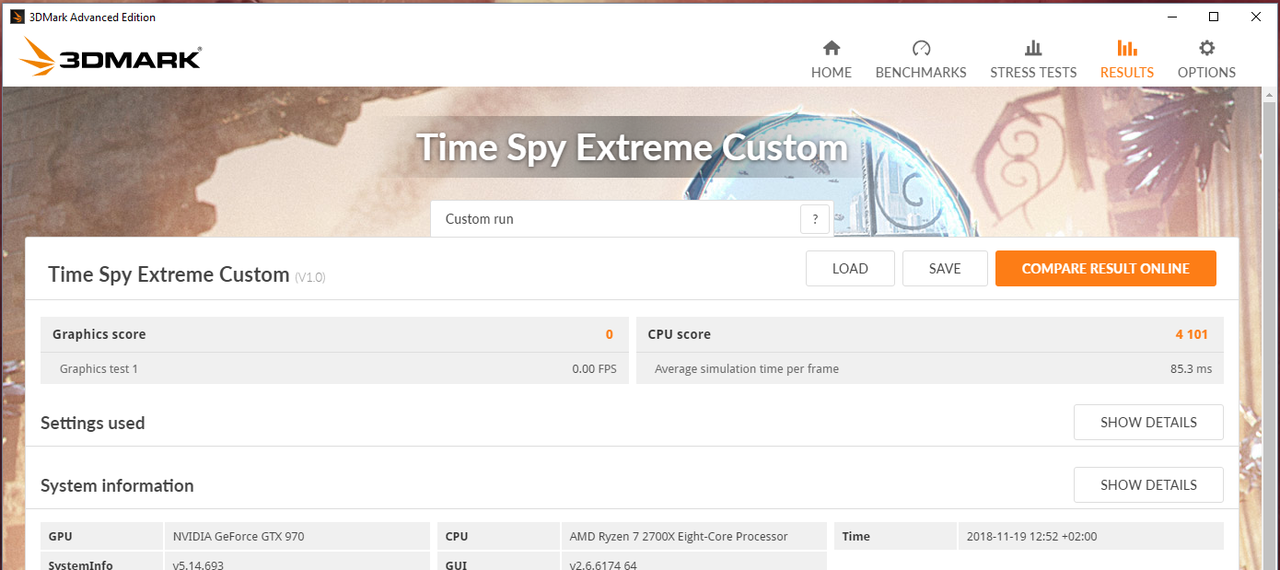The image size is (1280, 570).
Task: Open the HOME tab
Action: 831,60
